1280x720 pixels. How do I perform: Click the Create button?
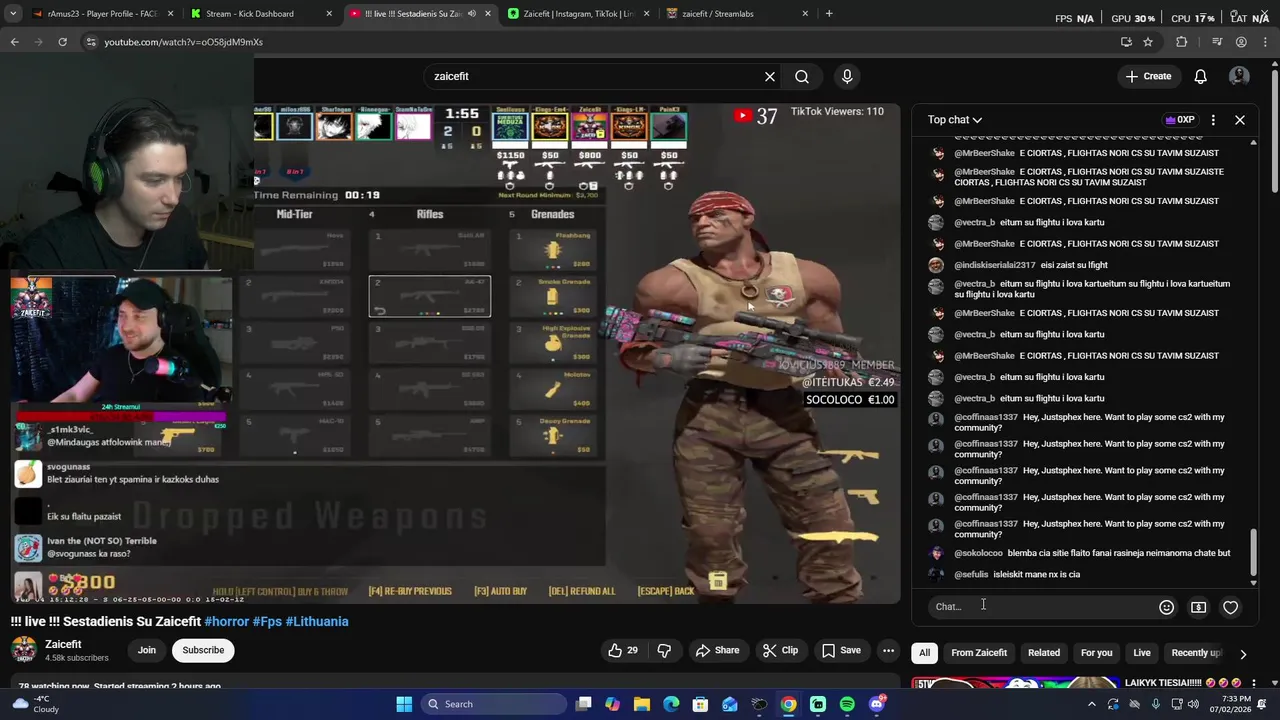[x=1148, y=76]
